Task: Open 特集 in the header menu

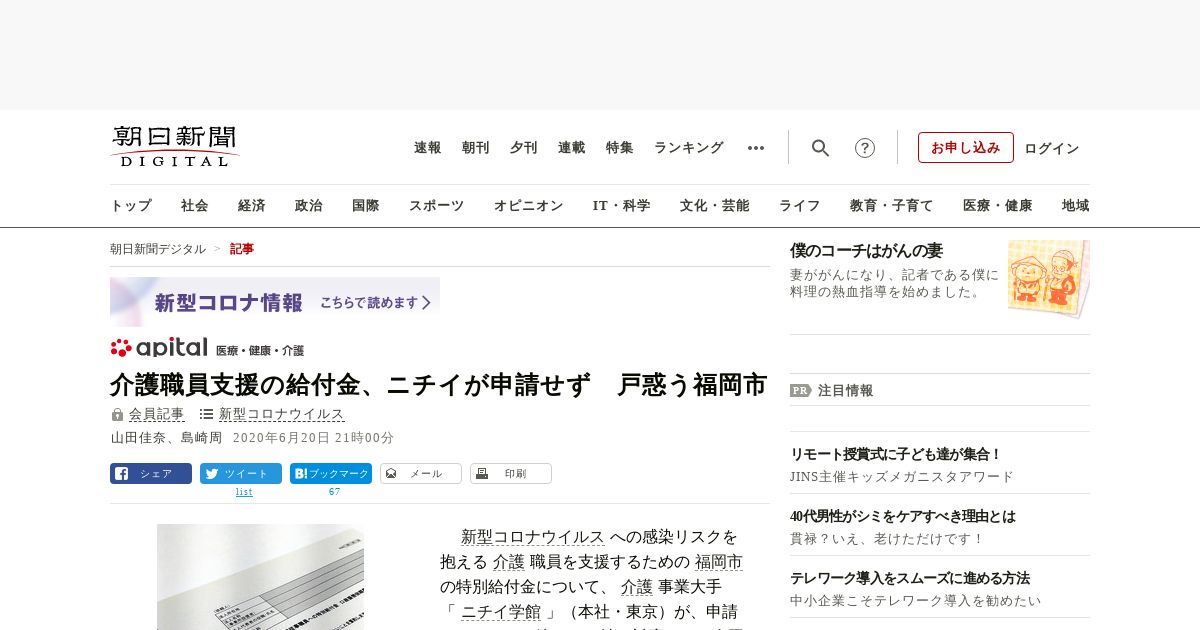Action: click(620, 148)
